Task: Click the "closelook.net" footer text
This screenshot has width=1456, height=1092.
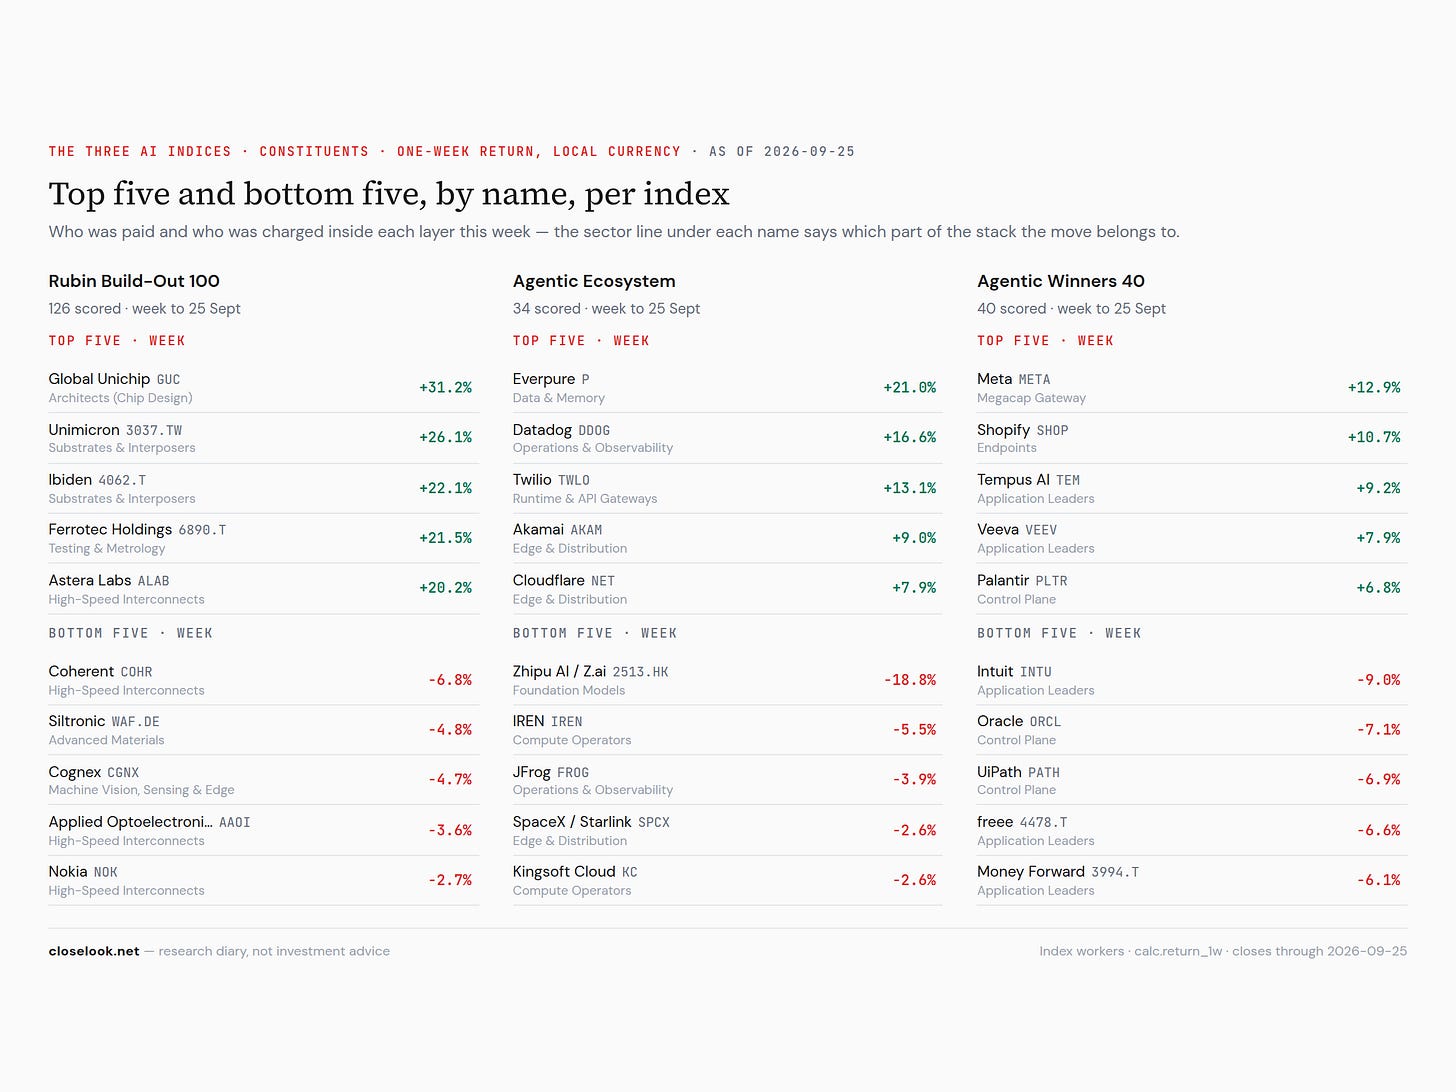Action: (x=94, y=951)
